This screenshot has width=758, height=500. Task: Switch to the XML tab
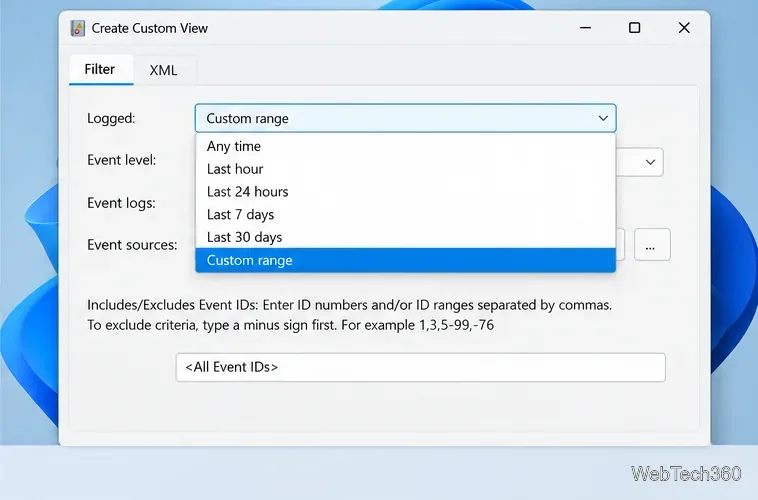tap(163, 70)
